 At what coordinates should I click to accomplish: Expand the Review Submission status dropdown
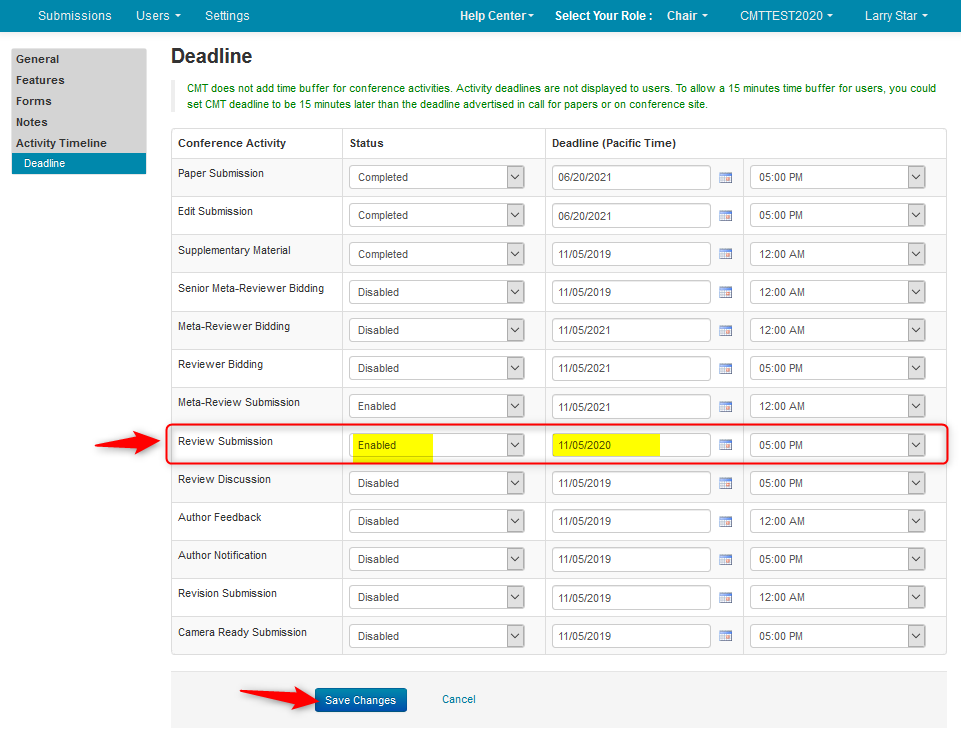[x=436, y=445]
